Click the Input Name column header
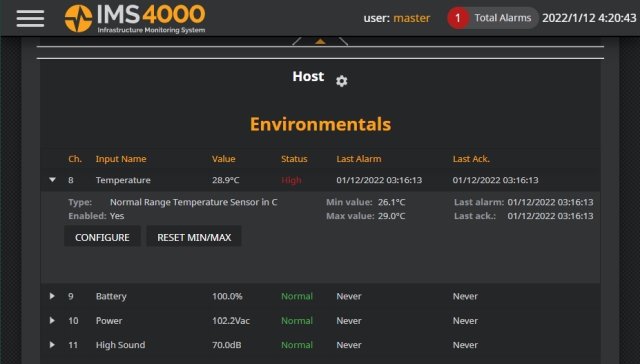 coord(121,159)
